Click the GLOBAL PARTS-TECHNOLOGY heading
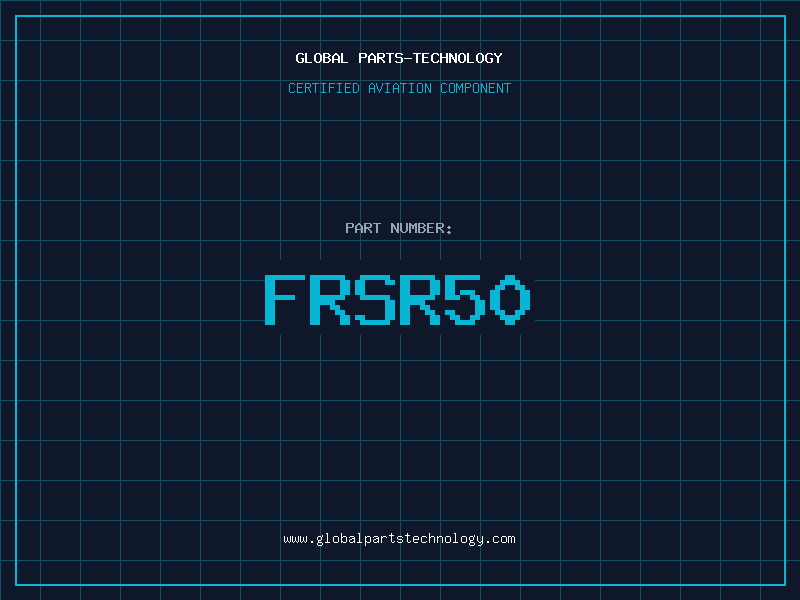The width and height of the screenshot is (800, 600). point(399,58)
